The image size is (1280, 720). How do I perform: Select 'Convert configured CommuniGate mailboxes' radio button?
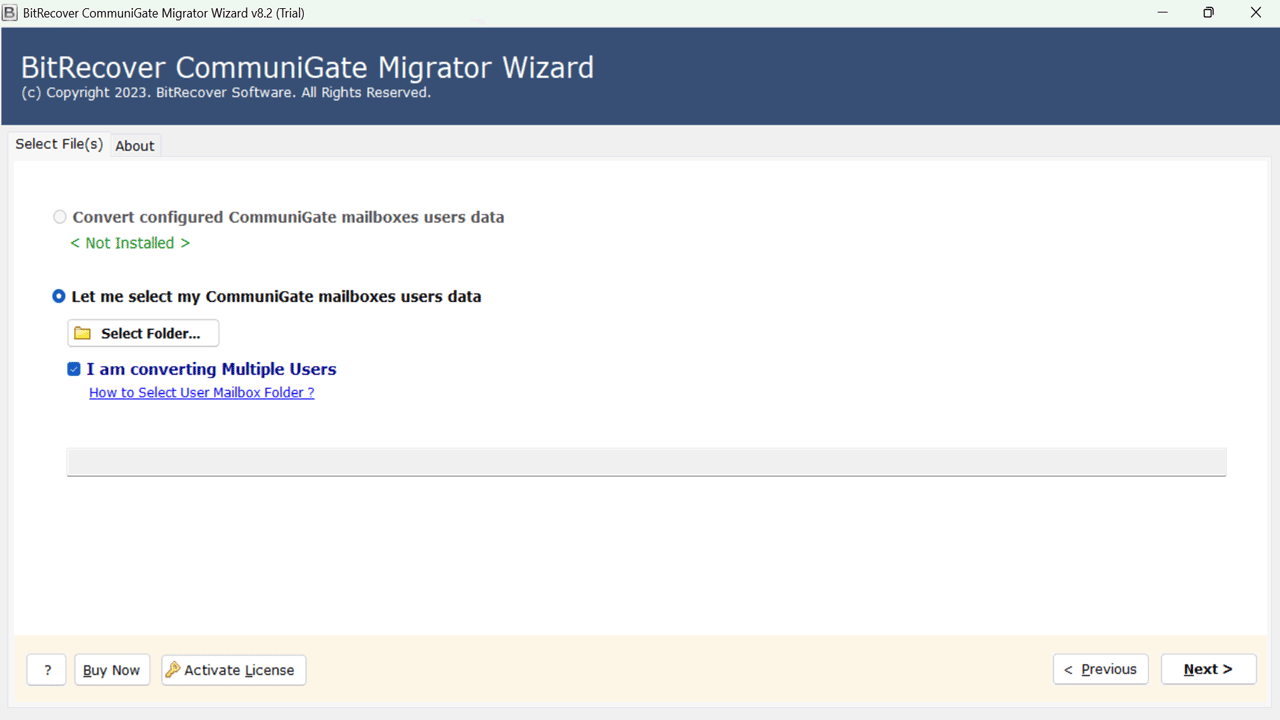(x=60, y=217)
